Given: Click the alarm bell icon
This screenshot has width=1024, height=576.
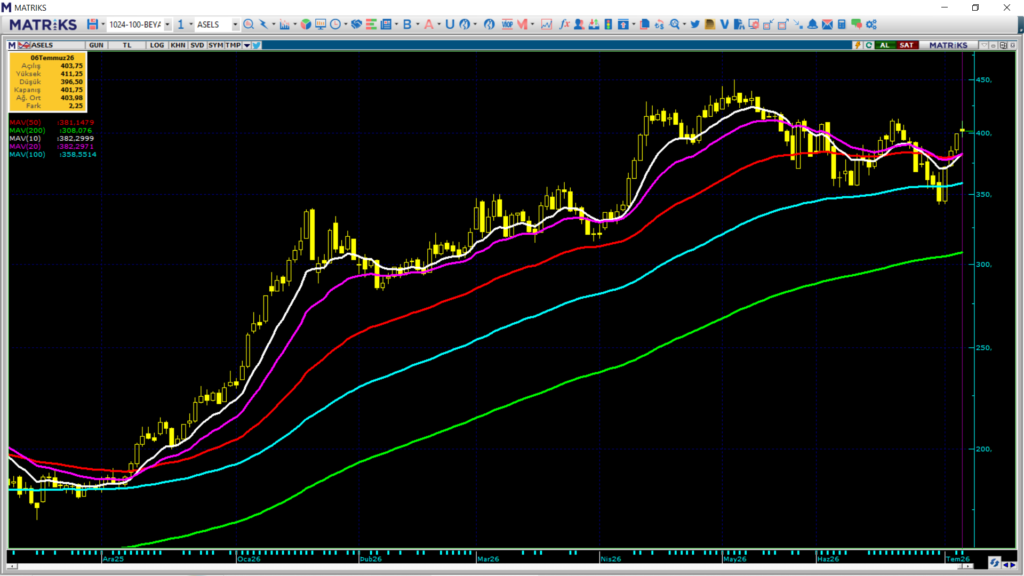Looking at the screenshot, I should [x=812, y=24].
